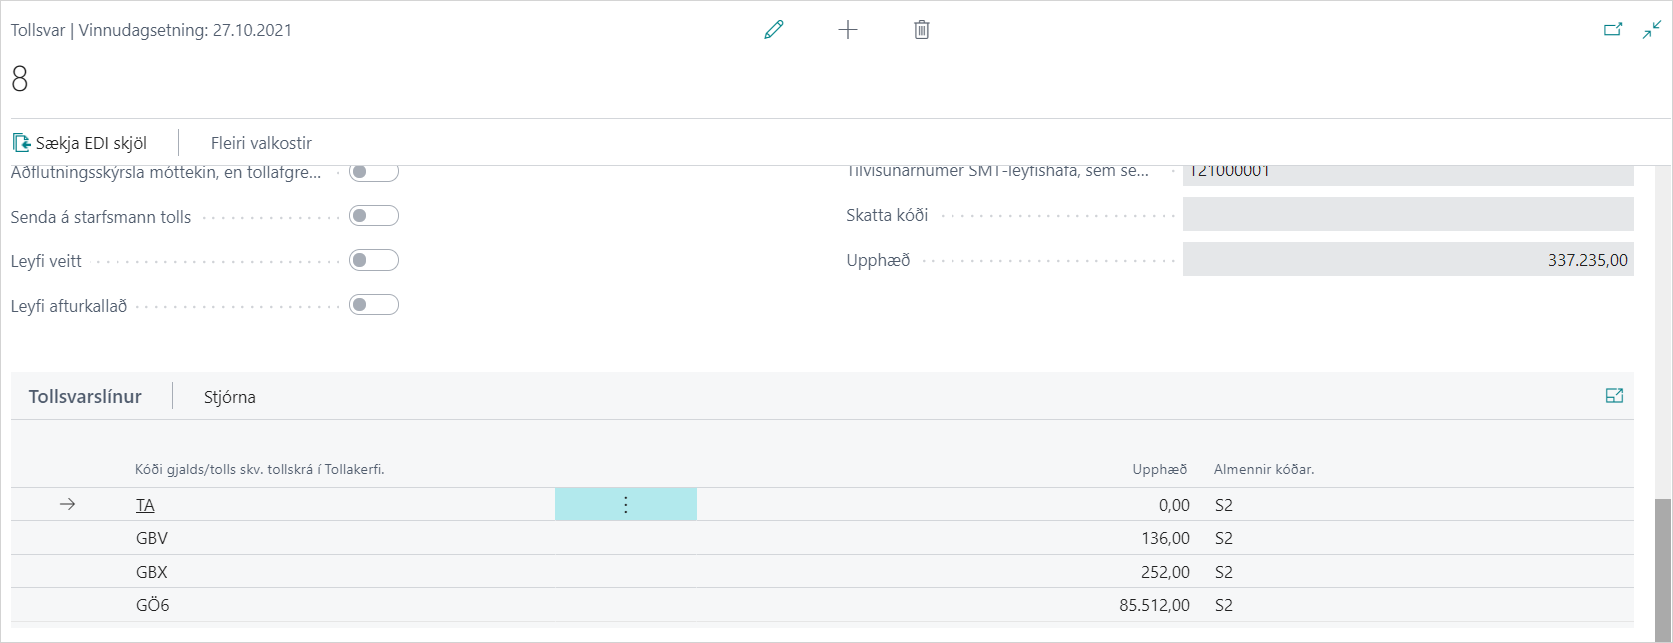Click the Upphæð field showing 337.235,00
This screenshot has width=1673, height=643.
point(1407,260)
